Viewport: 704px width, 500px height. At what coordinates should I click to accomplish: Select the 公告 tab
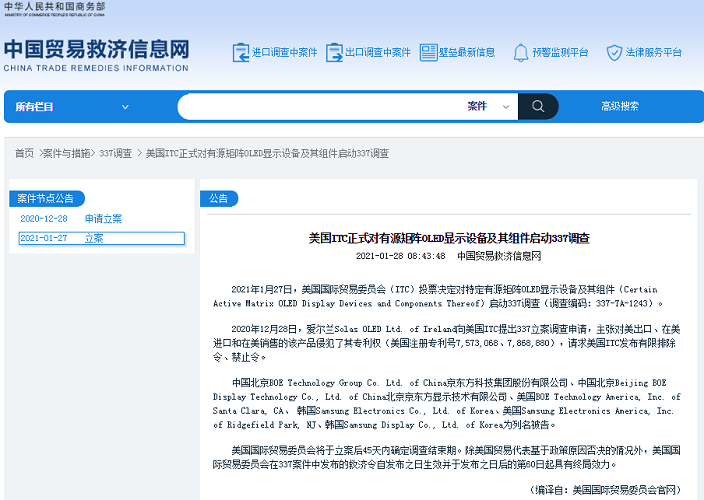(219, 198)
